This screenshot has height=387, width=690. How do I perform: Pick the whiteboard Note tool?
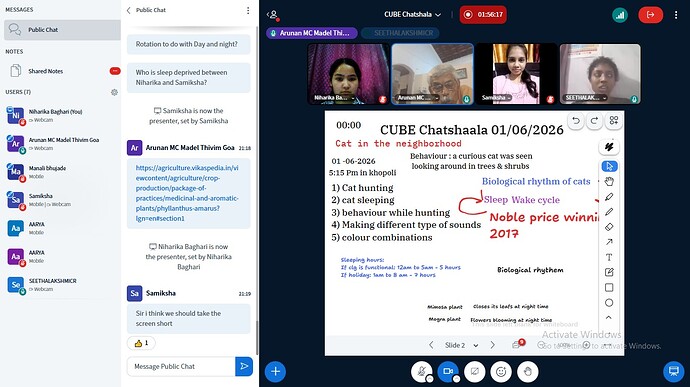pyautogui.click(x=609, y=273)
